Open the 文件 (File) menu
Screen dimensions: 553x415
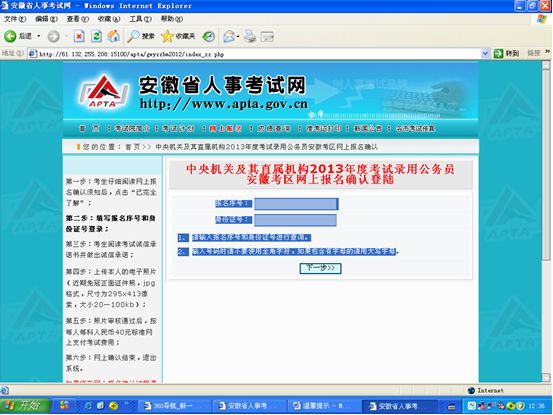(15, 19)
